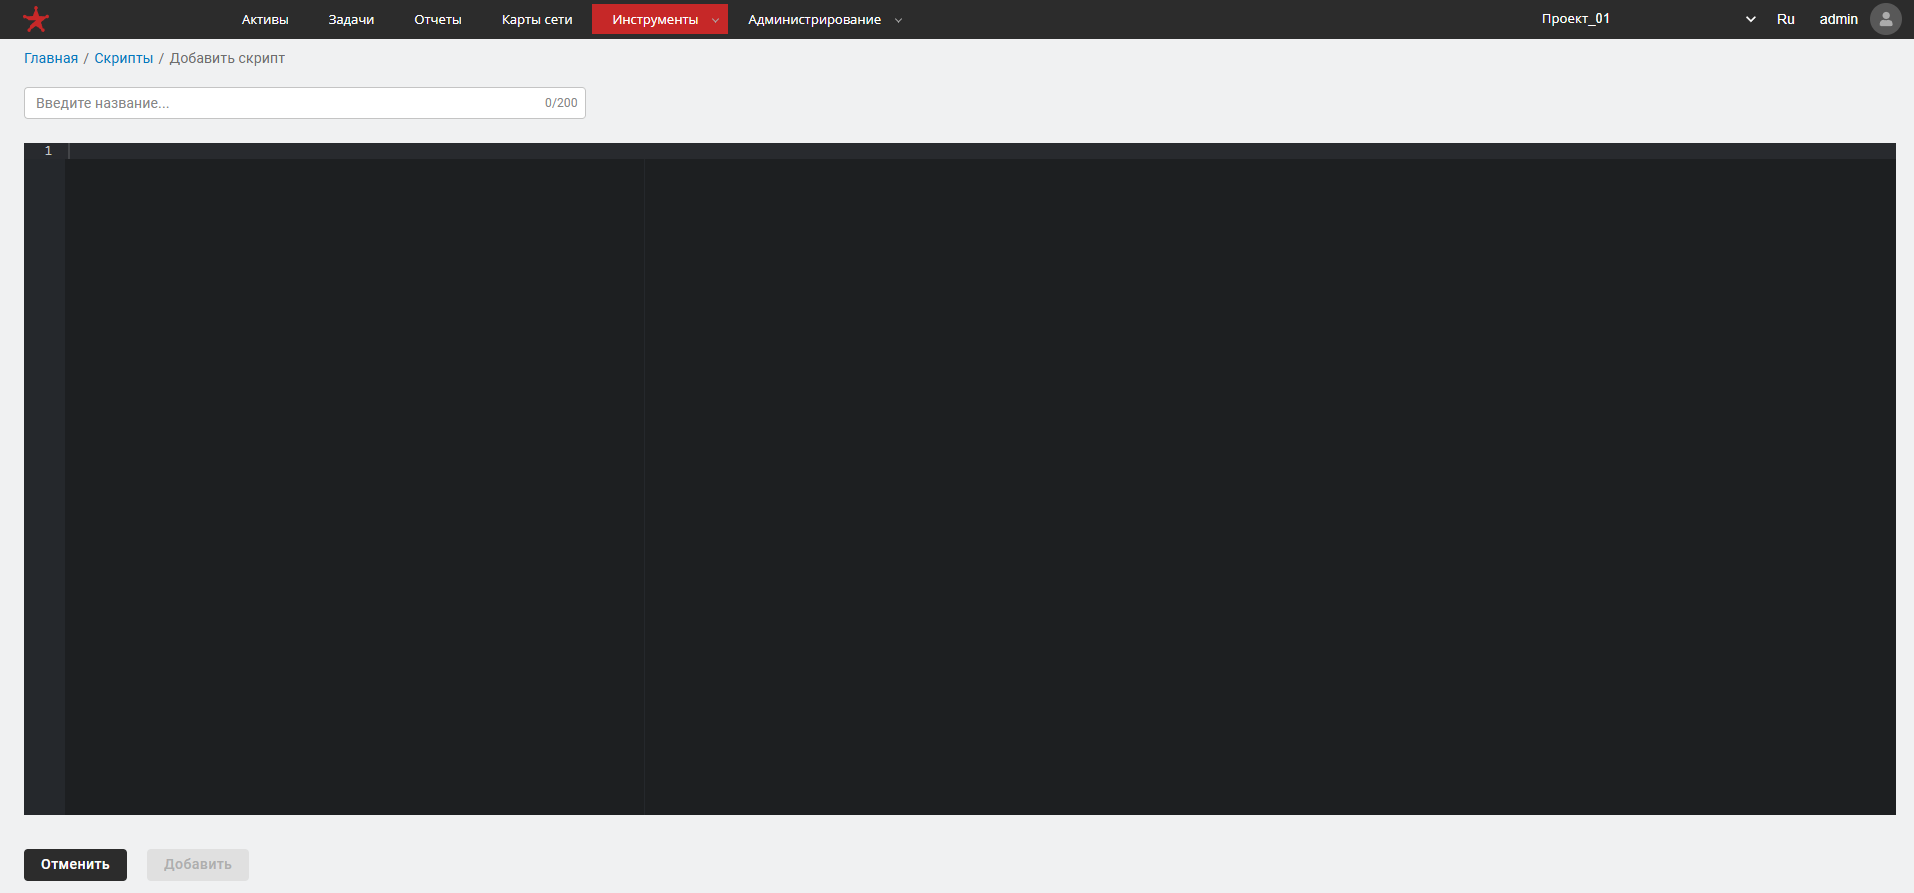Screen dimensions: 1914x893
Task: Expand the Администрирование dropdown menu
Action: tap(825, 19)
